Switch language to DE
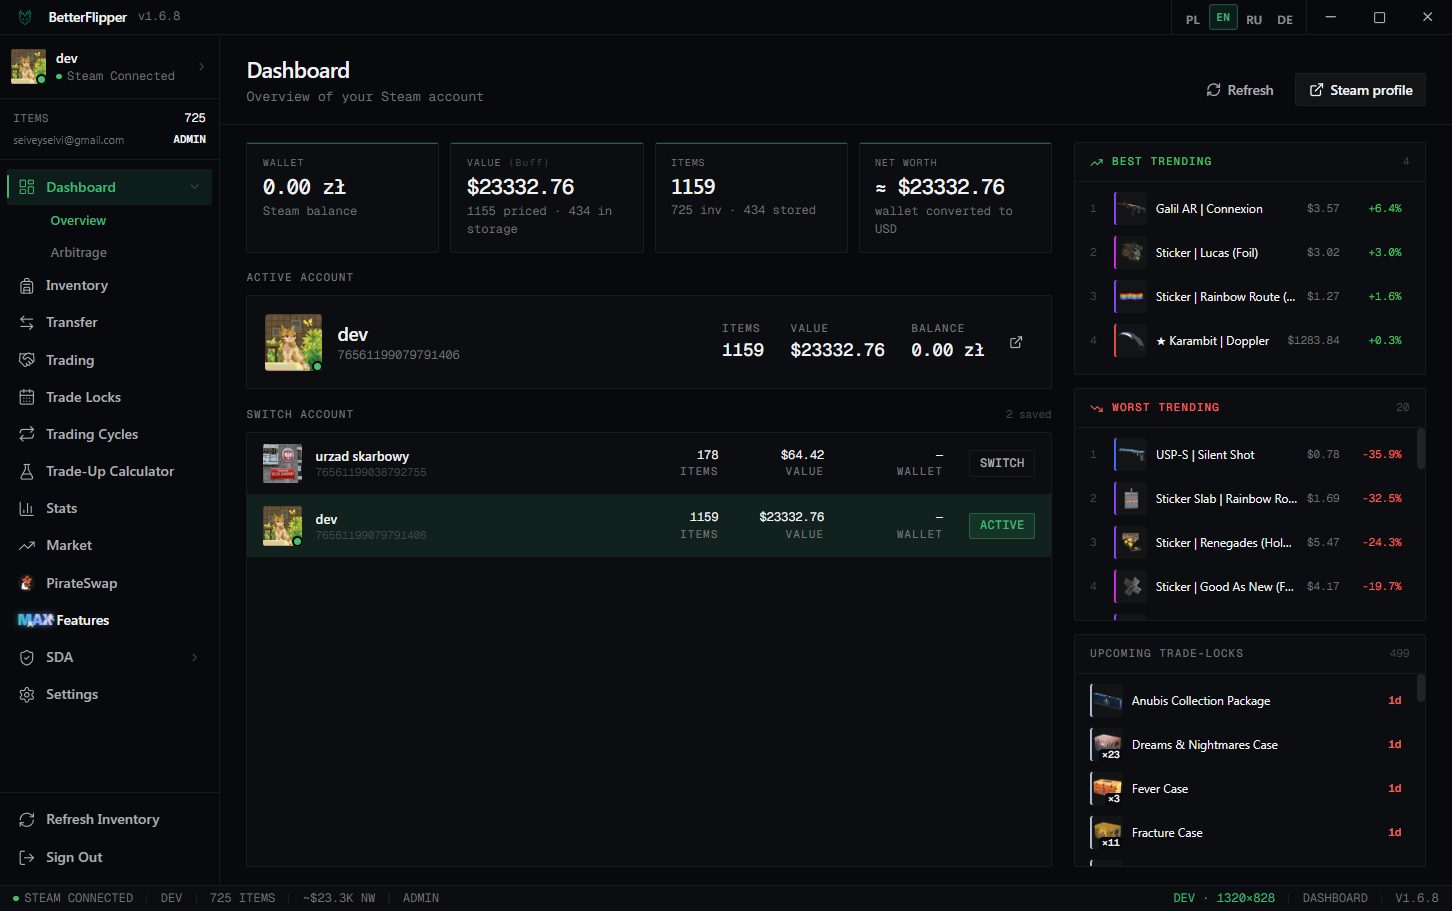1452x911 pixels. (x=1285, y=19)
